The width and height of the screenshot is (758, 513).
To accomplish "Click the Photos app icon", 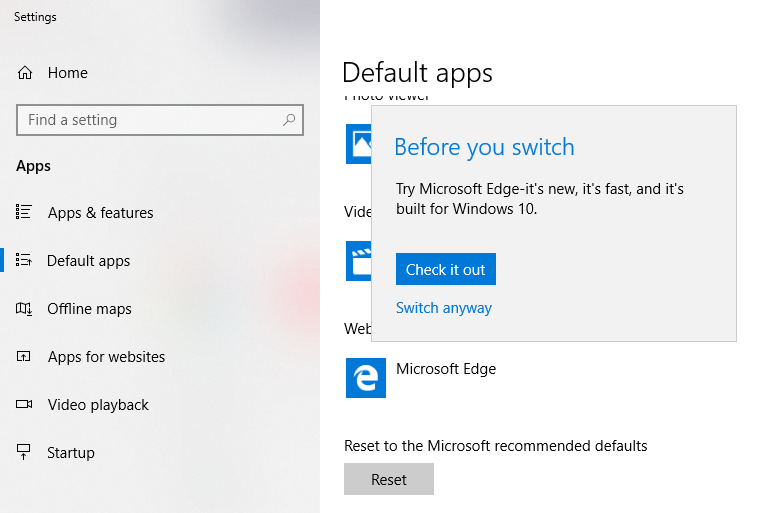I will [358, 144].
